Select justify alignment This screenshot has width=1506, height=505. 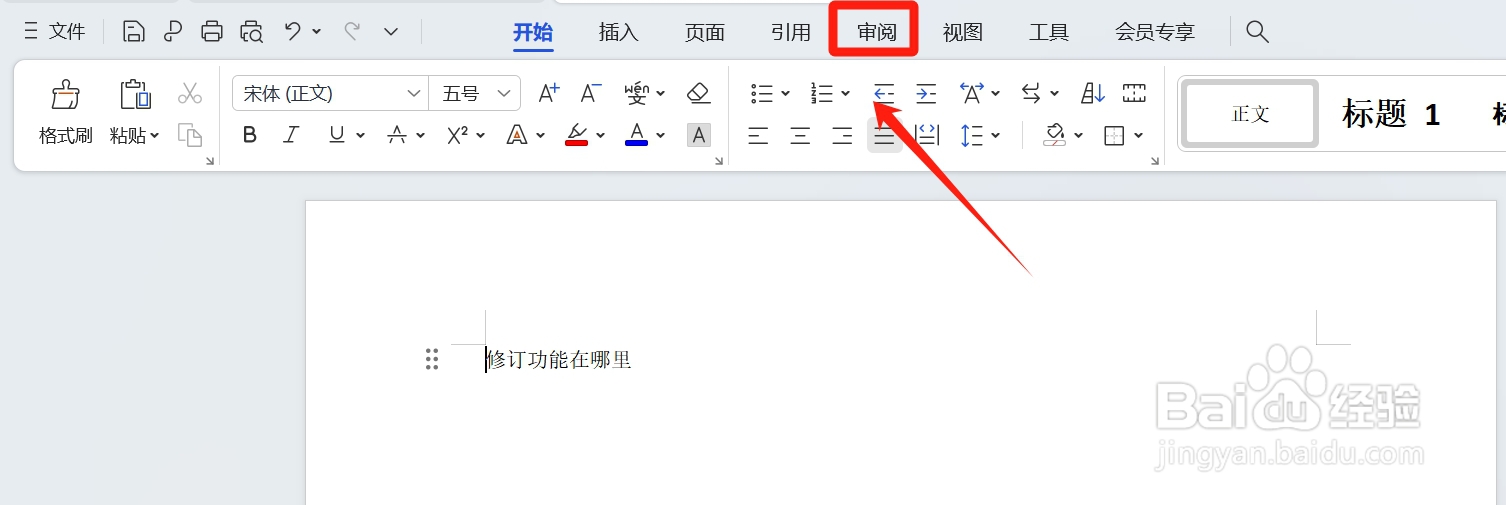coord(884,135)
